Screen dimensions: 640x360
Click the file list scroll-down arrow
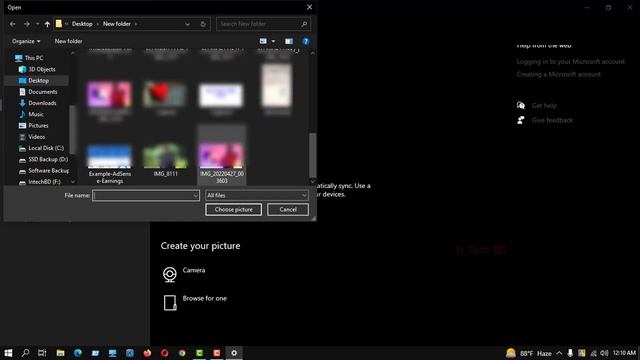(x=313, y=182)
